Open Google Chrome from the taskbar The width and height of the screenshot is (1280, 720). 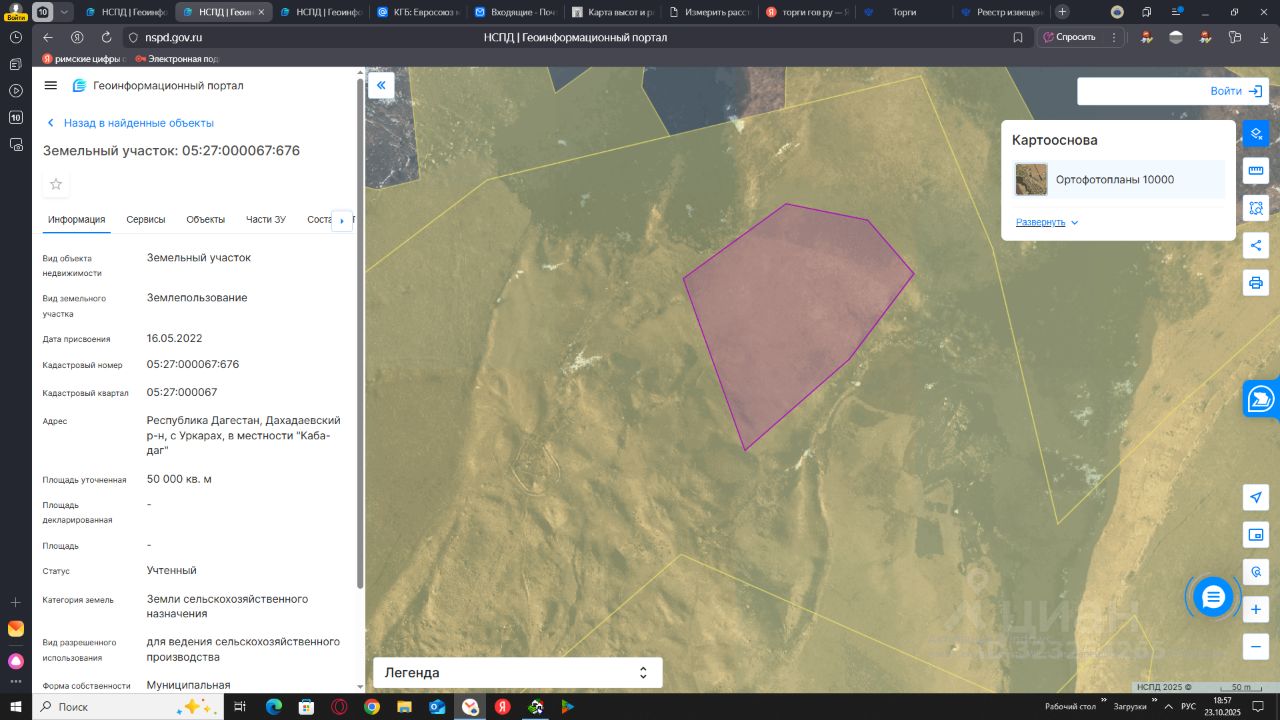(372, 707)
